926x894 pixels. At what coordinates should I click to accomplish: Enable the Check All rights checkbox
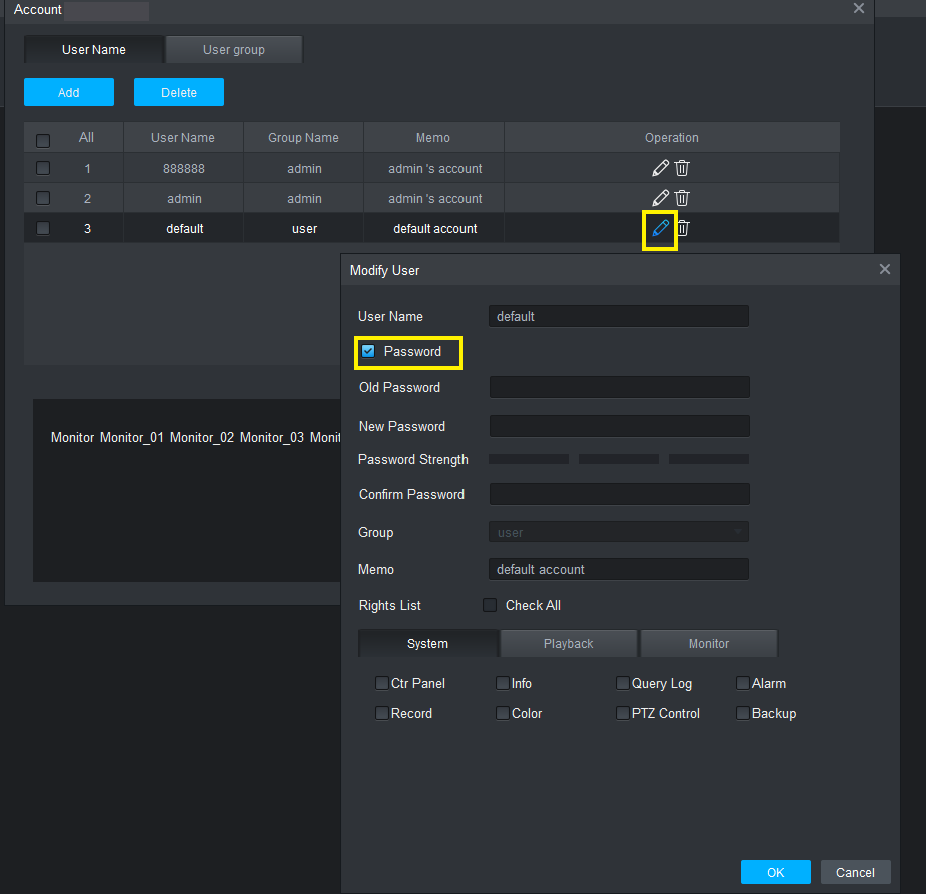[x=490, y=605]
